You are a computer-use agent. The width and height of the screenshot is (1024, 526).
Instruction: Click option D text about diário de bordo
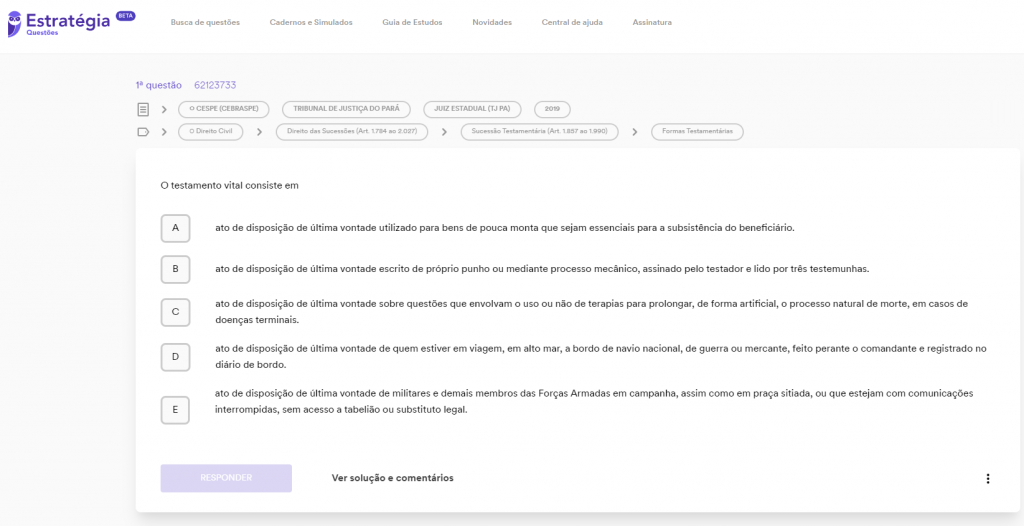[x=601, y=357]
